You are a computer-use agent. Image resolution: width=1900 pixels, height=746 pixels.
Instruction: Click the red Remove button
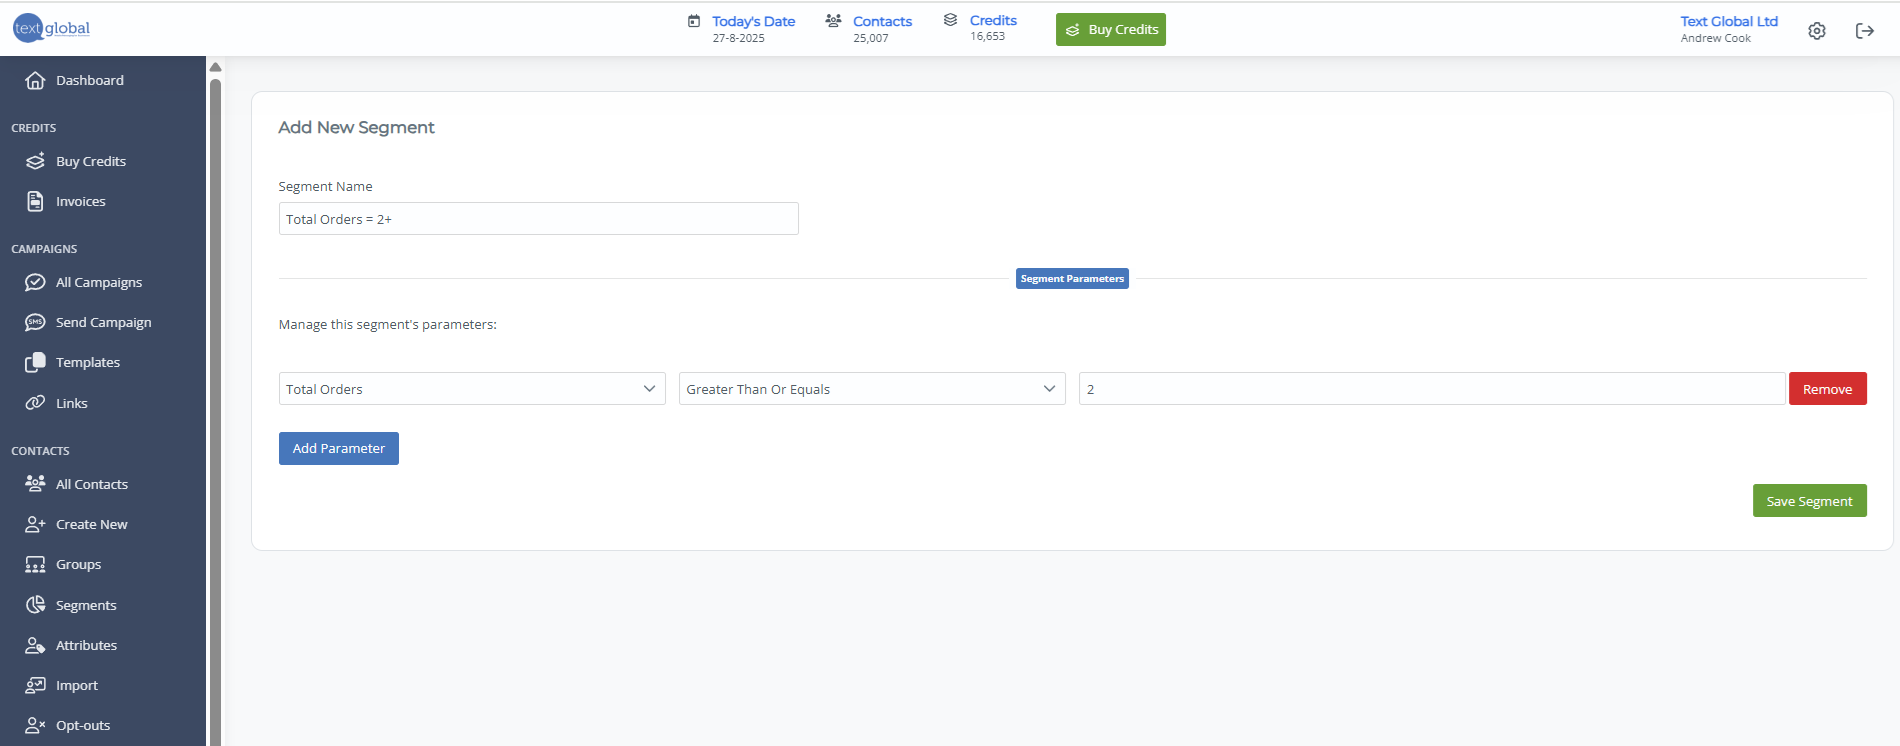(x=1828, y=389)
